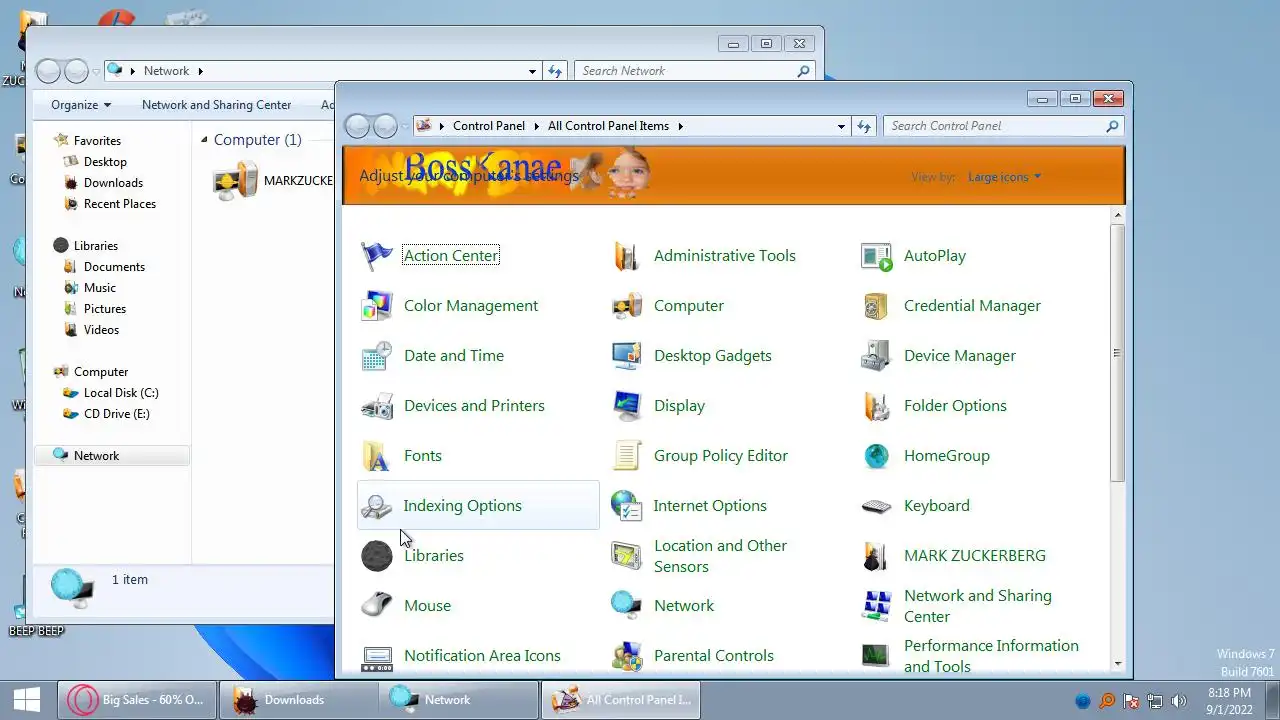Screen dimensions: 1280x720
Task: Switch to Big Sales browser taskbar item
Action: click(x=136, y=700)
